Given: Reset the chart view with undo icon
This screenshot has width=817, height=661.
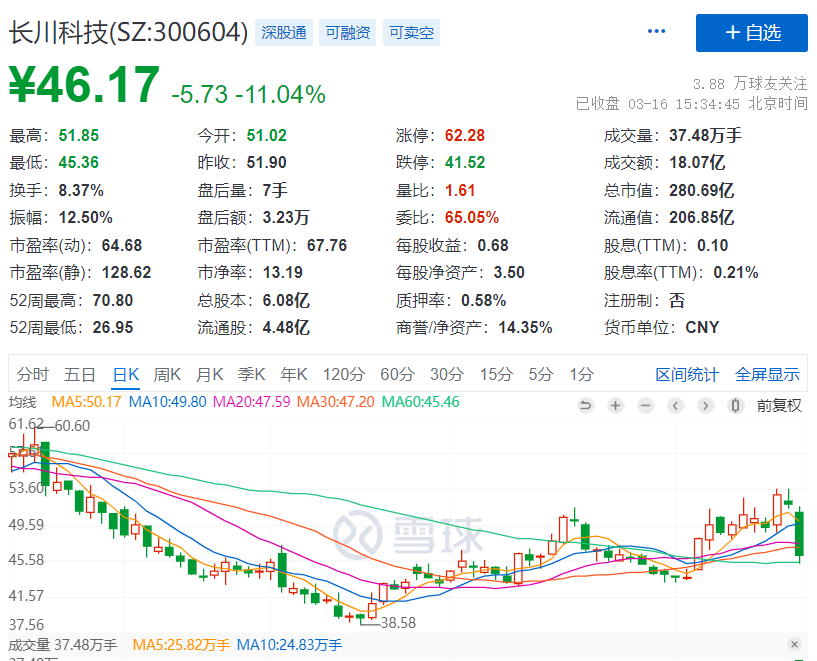Looking at the screenshot, I should 585,405.
